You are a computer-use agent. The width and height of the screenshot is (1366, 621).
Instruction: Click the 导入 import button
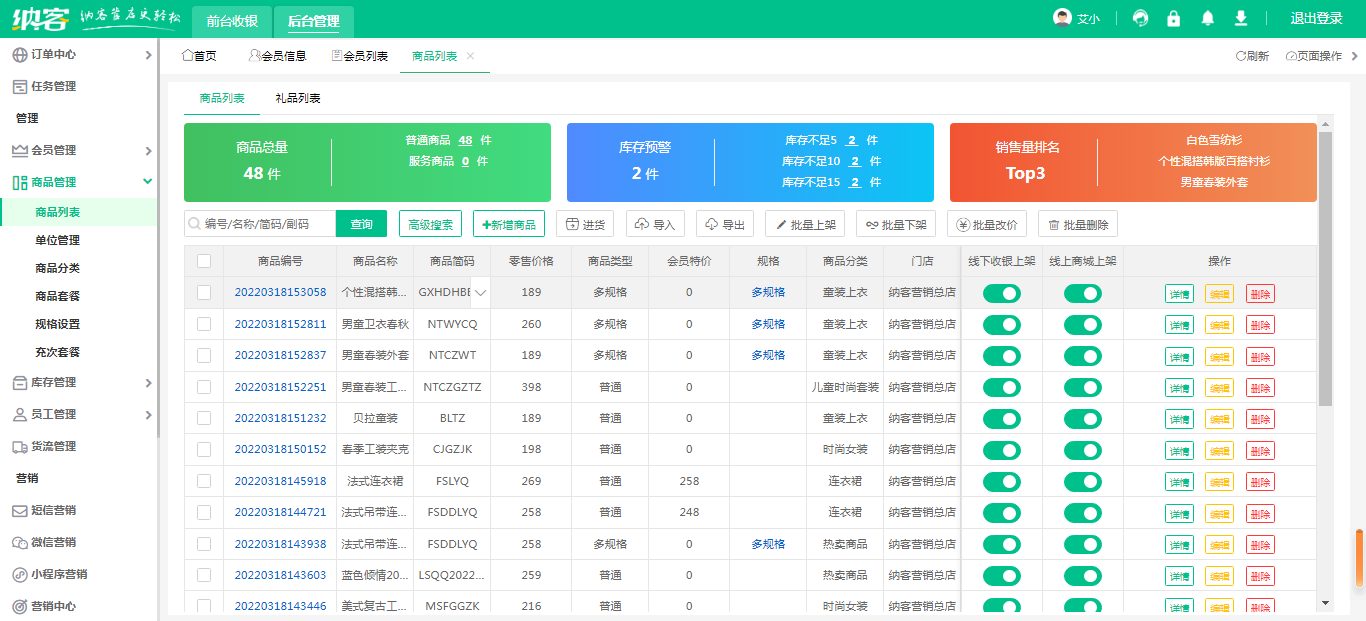[655, 225]
